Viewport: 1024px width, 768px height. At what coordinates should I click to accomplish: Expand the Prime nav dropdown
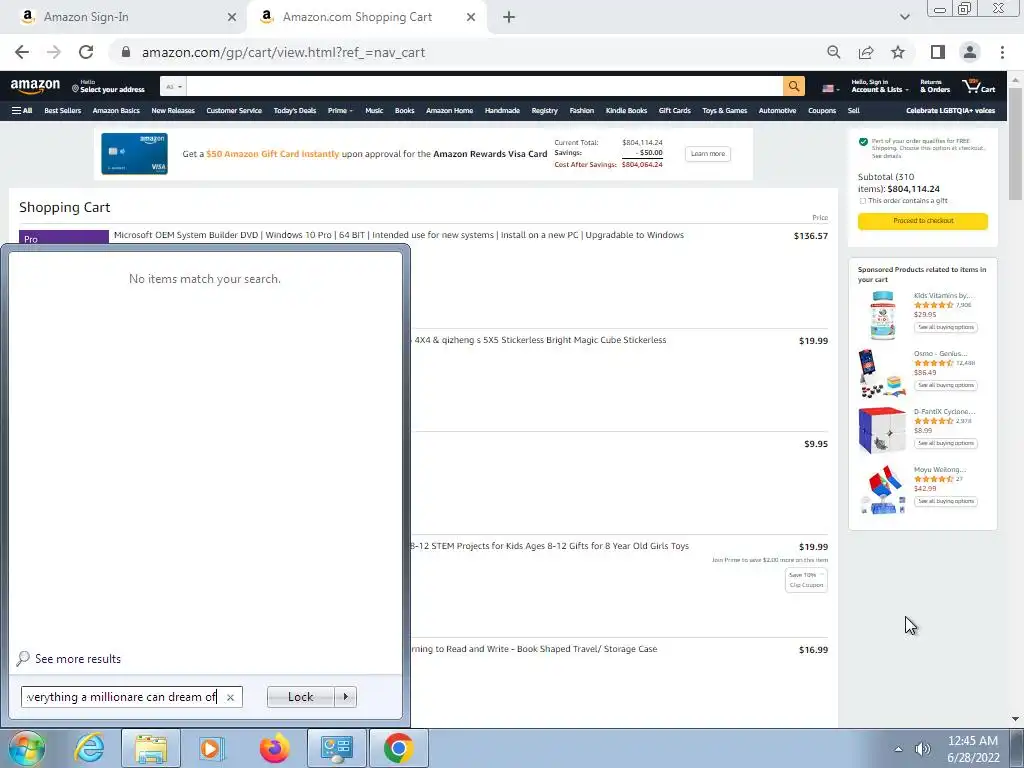point(340,110)
